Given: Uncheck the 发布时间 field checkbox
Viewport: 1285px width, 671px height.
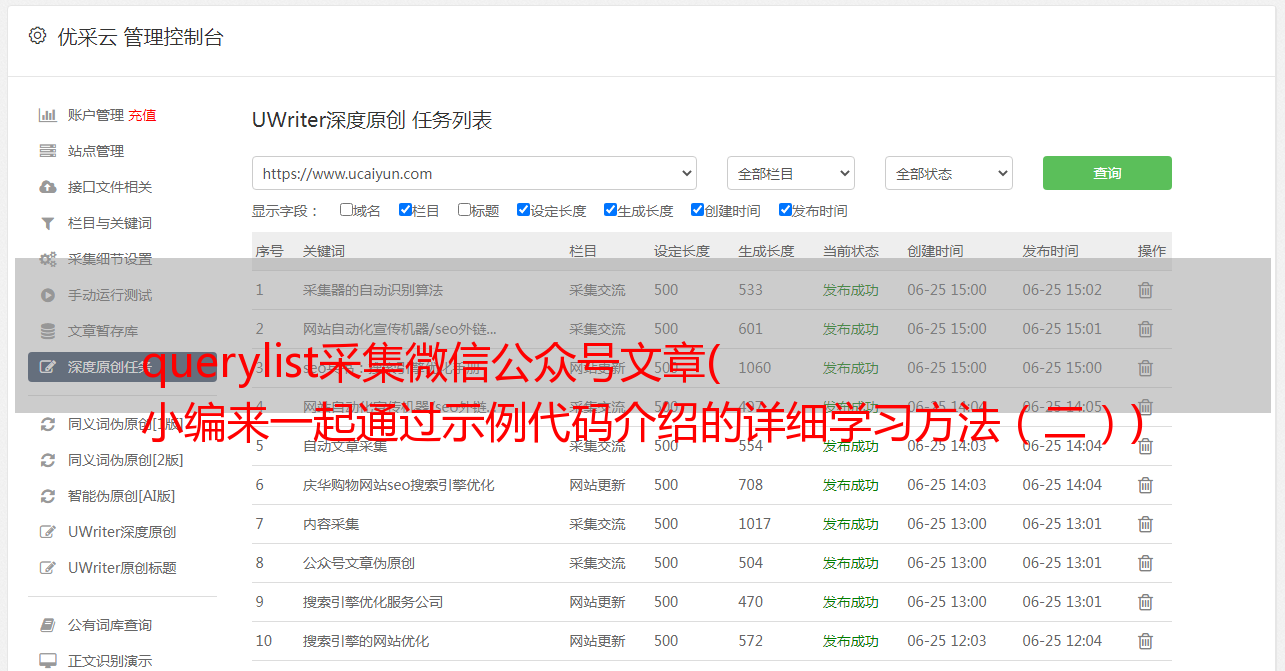Looking at the screenshot, I should [785, 210].
